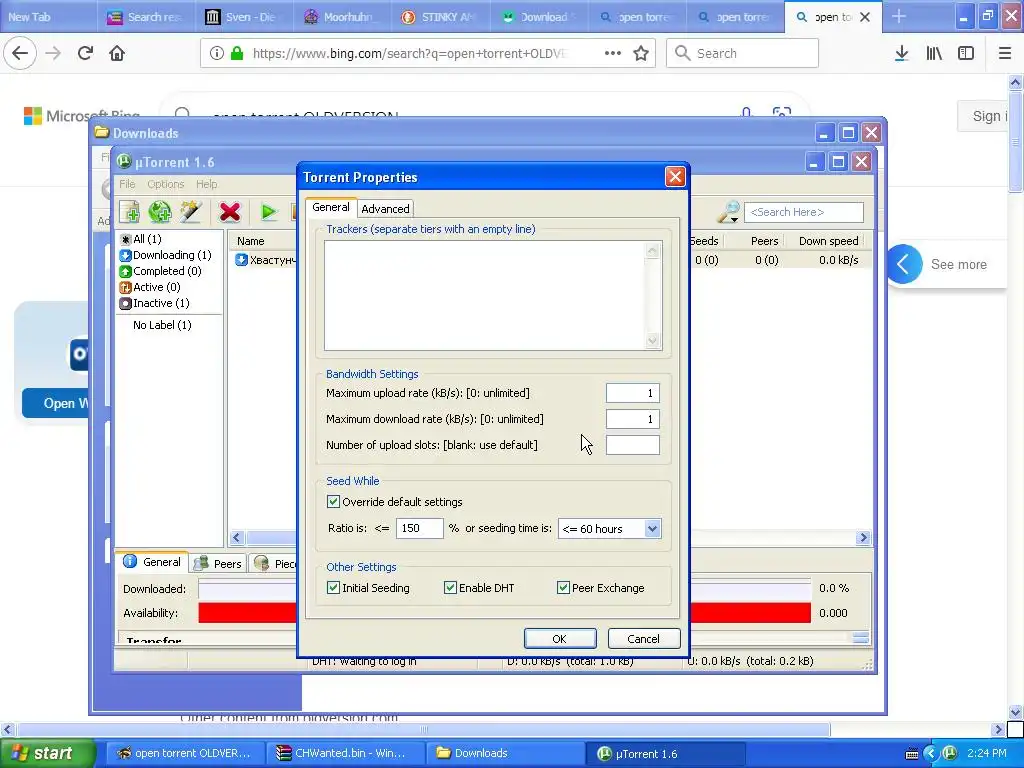Image resolution: width=1024 pixels, height=768 pixels.
Task: Toggle Initial Seeding checkbox
Action: click(333, 588)
